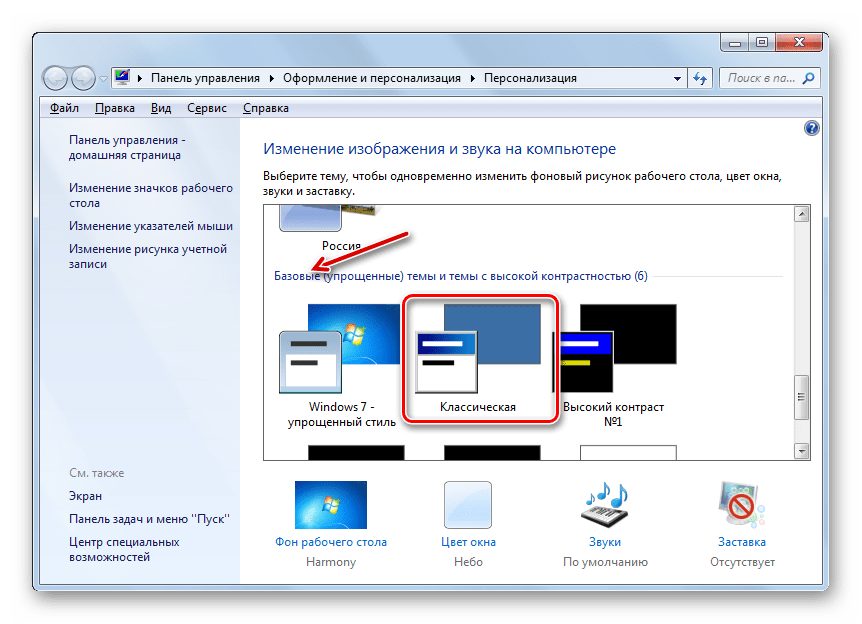Click the blue Help question mark icon
Viewport: 862px width, 624px height.
pyautogui.click(x=811, y=128)
